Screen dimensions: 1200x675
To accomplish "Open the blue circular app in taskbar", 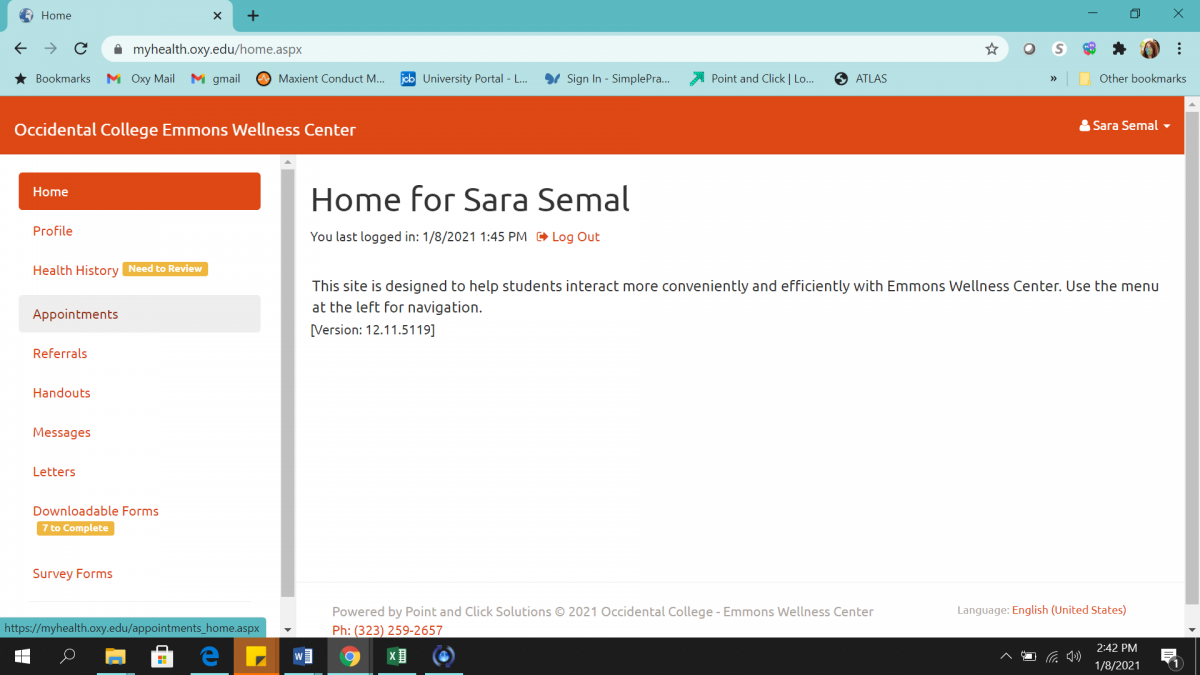I will tap(444, 657).
